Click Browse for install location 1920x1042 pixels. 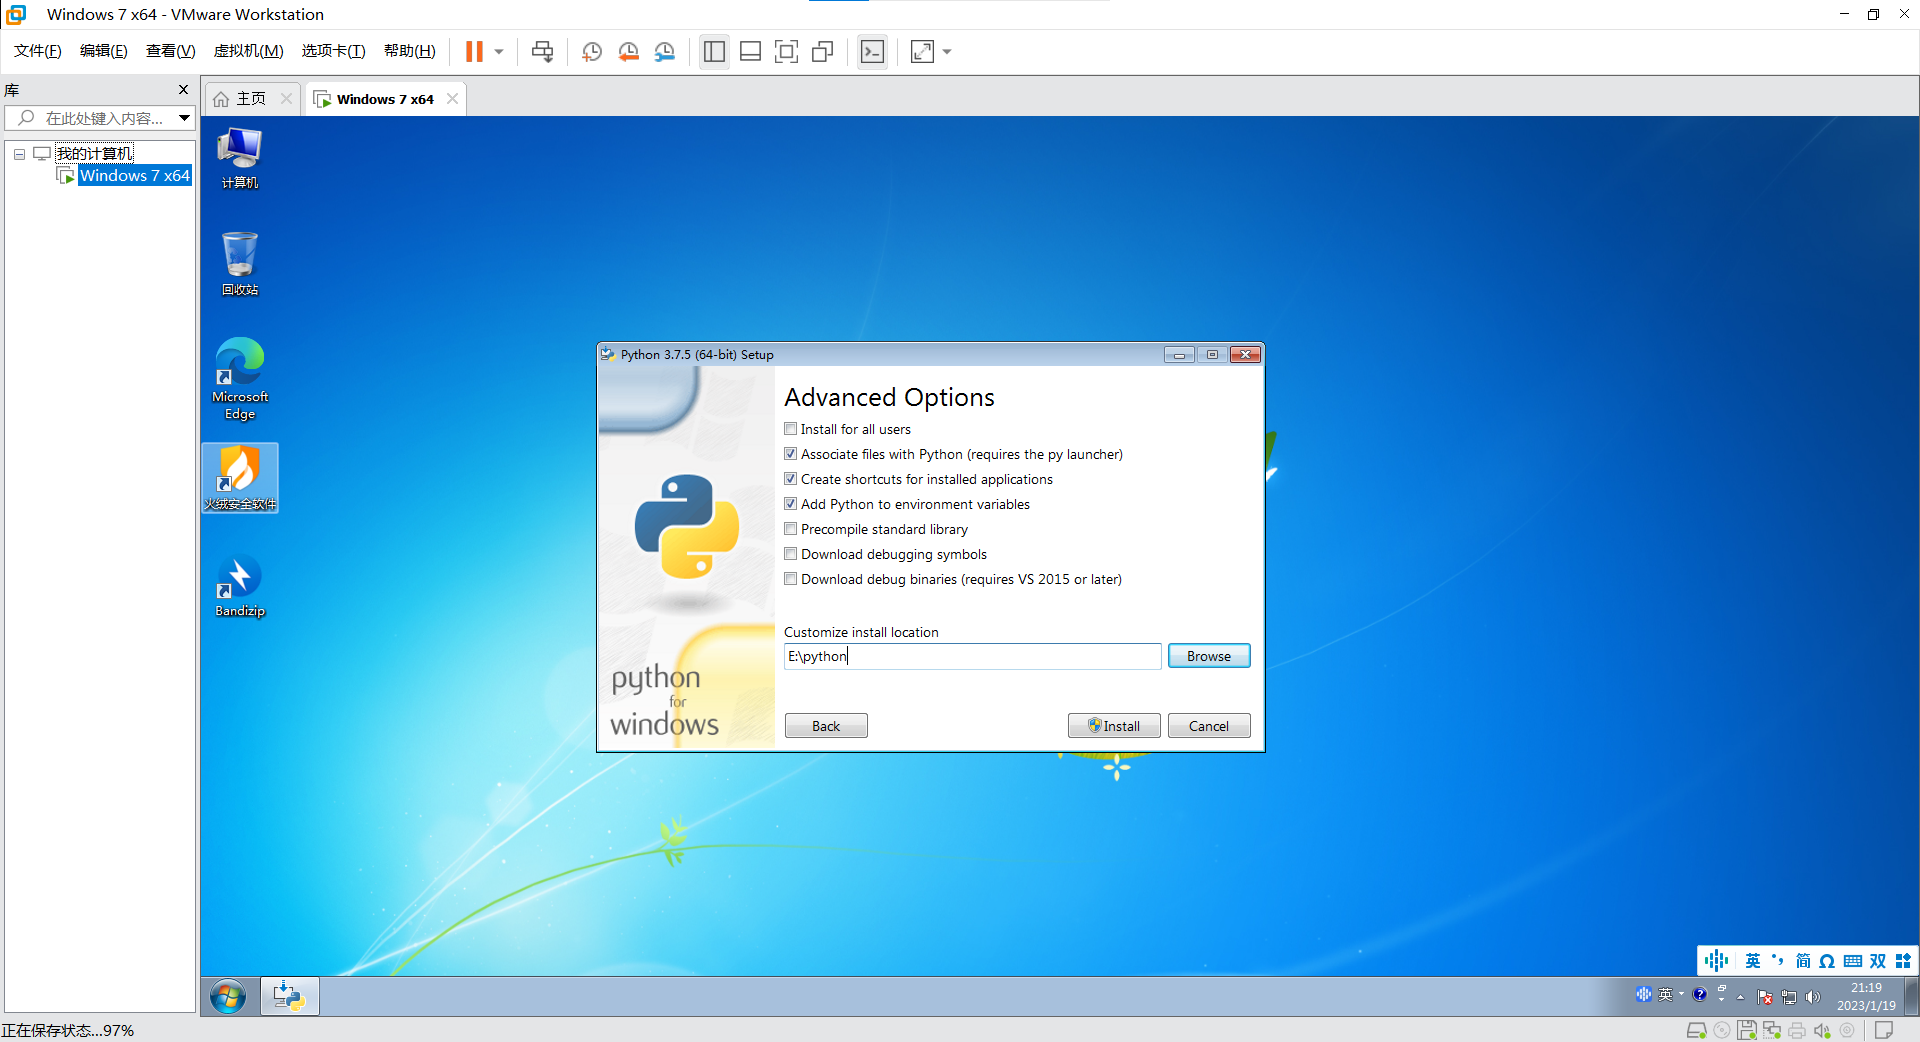[1208, 656]
